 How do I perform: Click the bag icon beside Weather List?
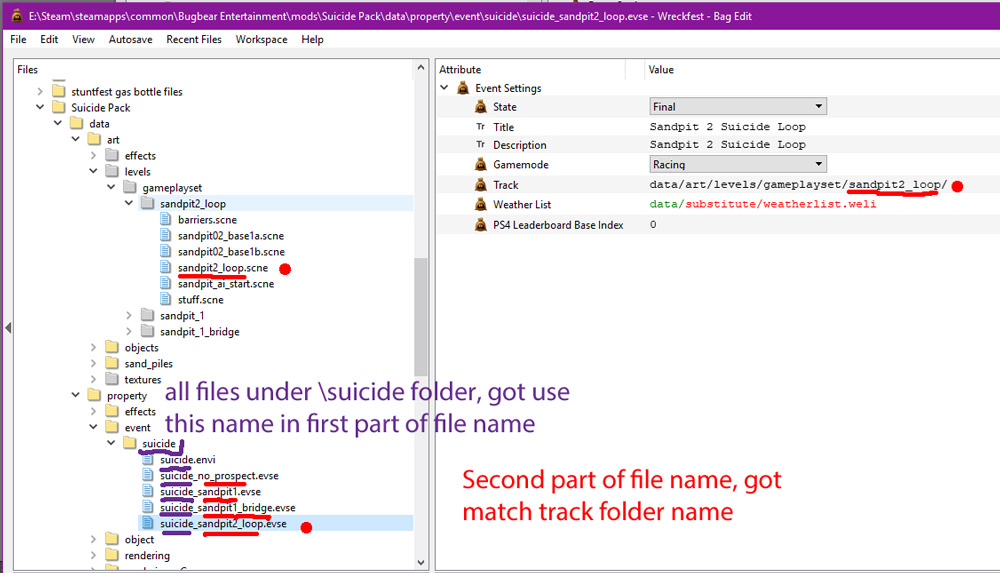481,205
